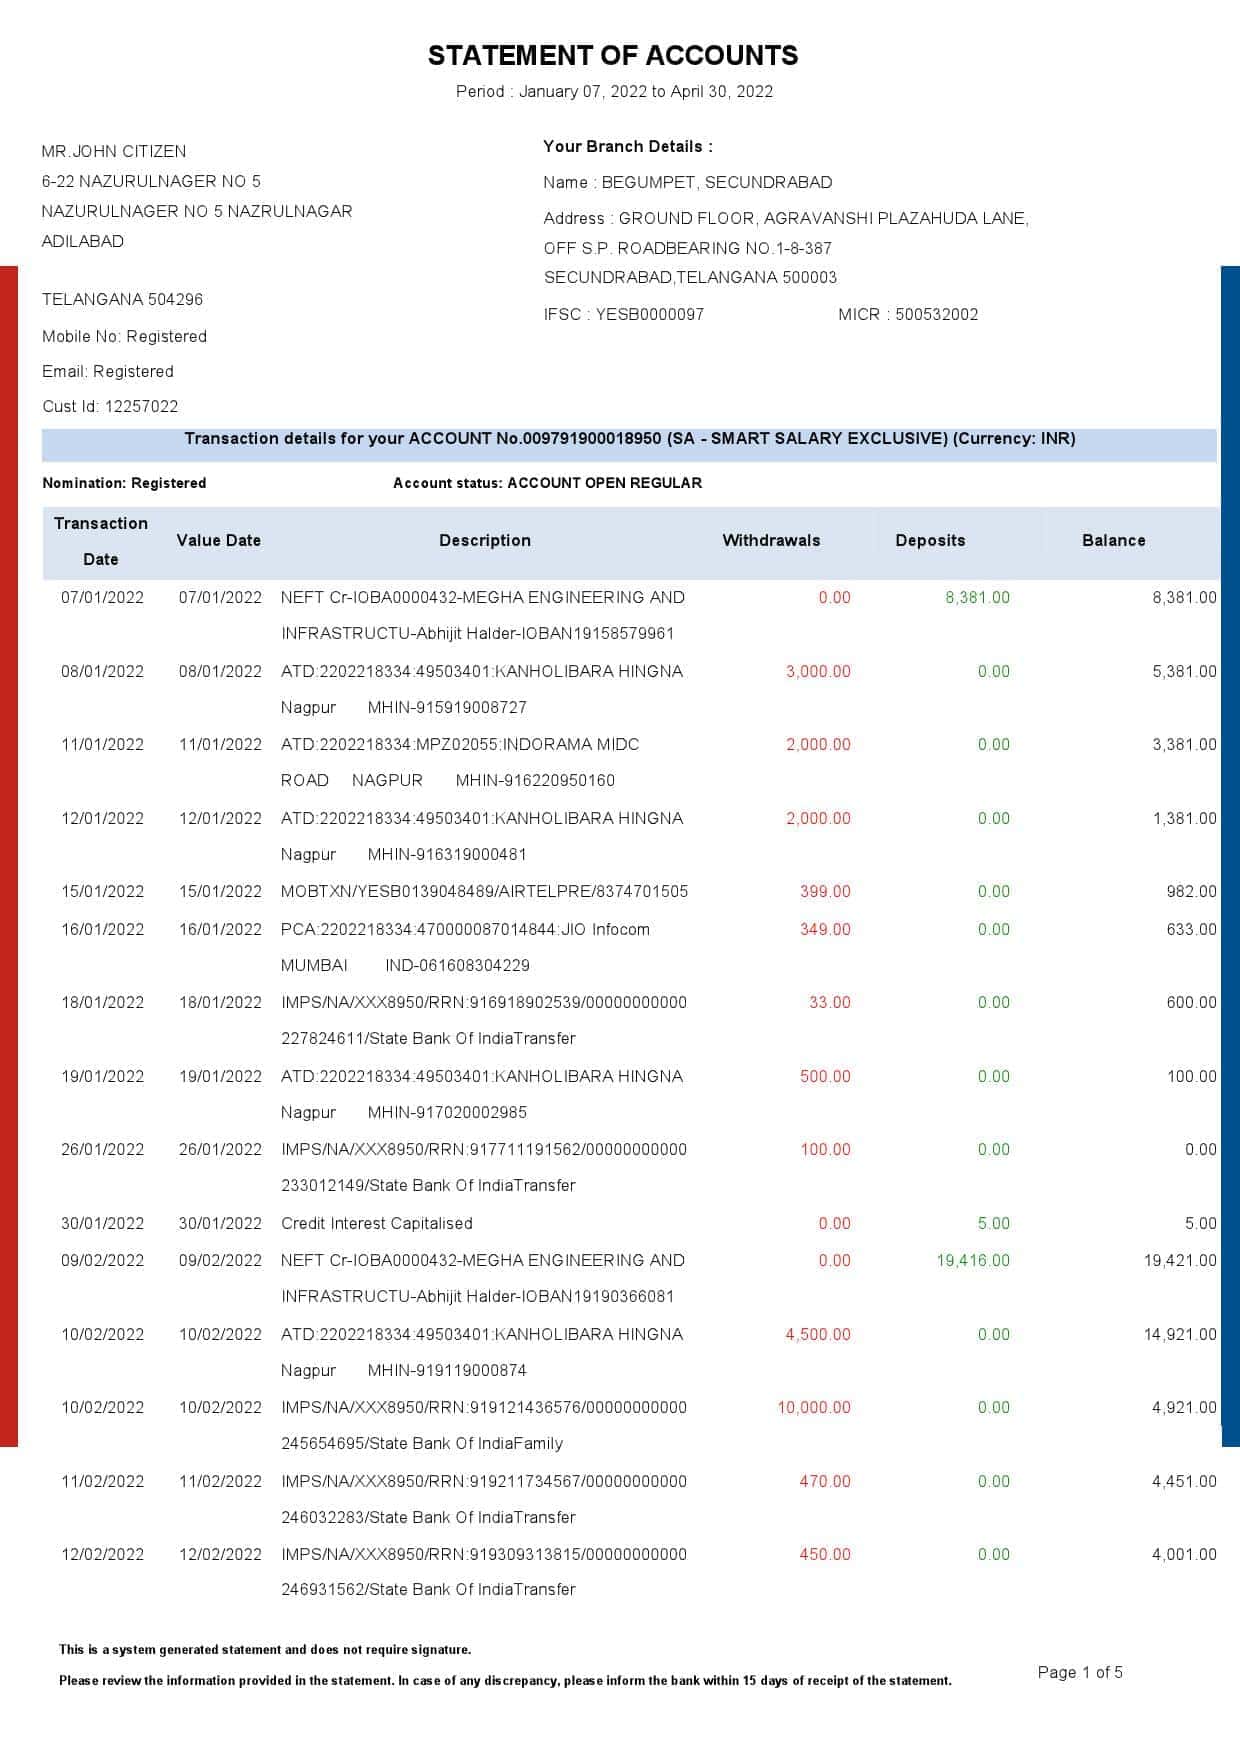Image resolution: width=1240 pixels, height=1754 pixels.
Task: Click balance 1,381.00
Action: pos(1185,818)
